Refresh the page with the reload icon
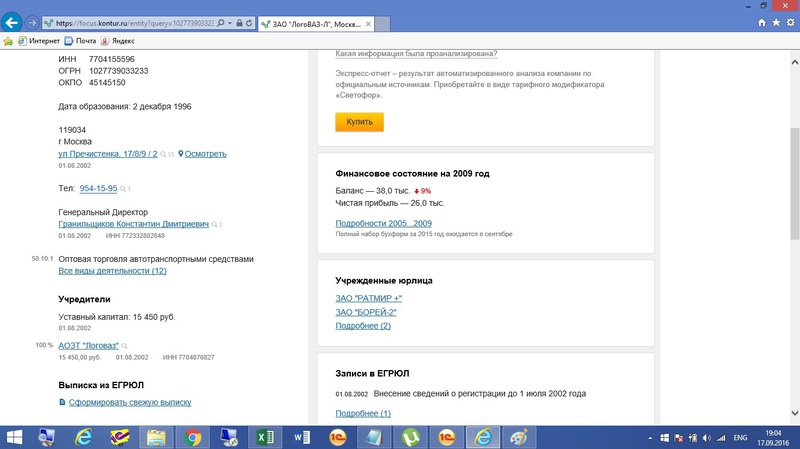Screen dimensions: 800x449 click(249, 23)
